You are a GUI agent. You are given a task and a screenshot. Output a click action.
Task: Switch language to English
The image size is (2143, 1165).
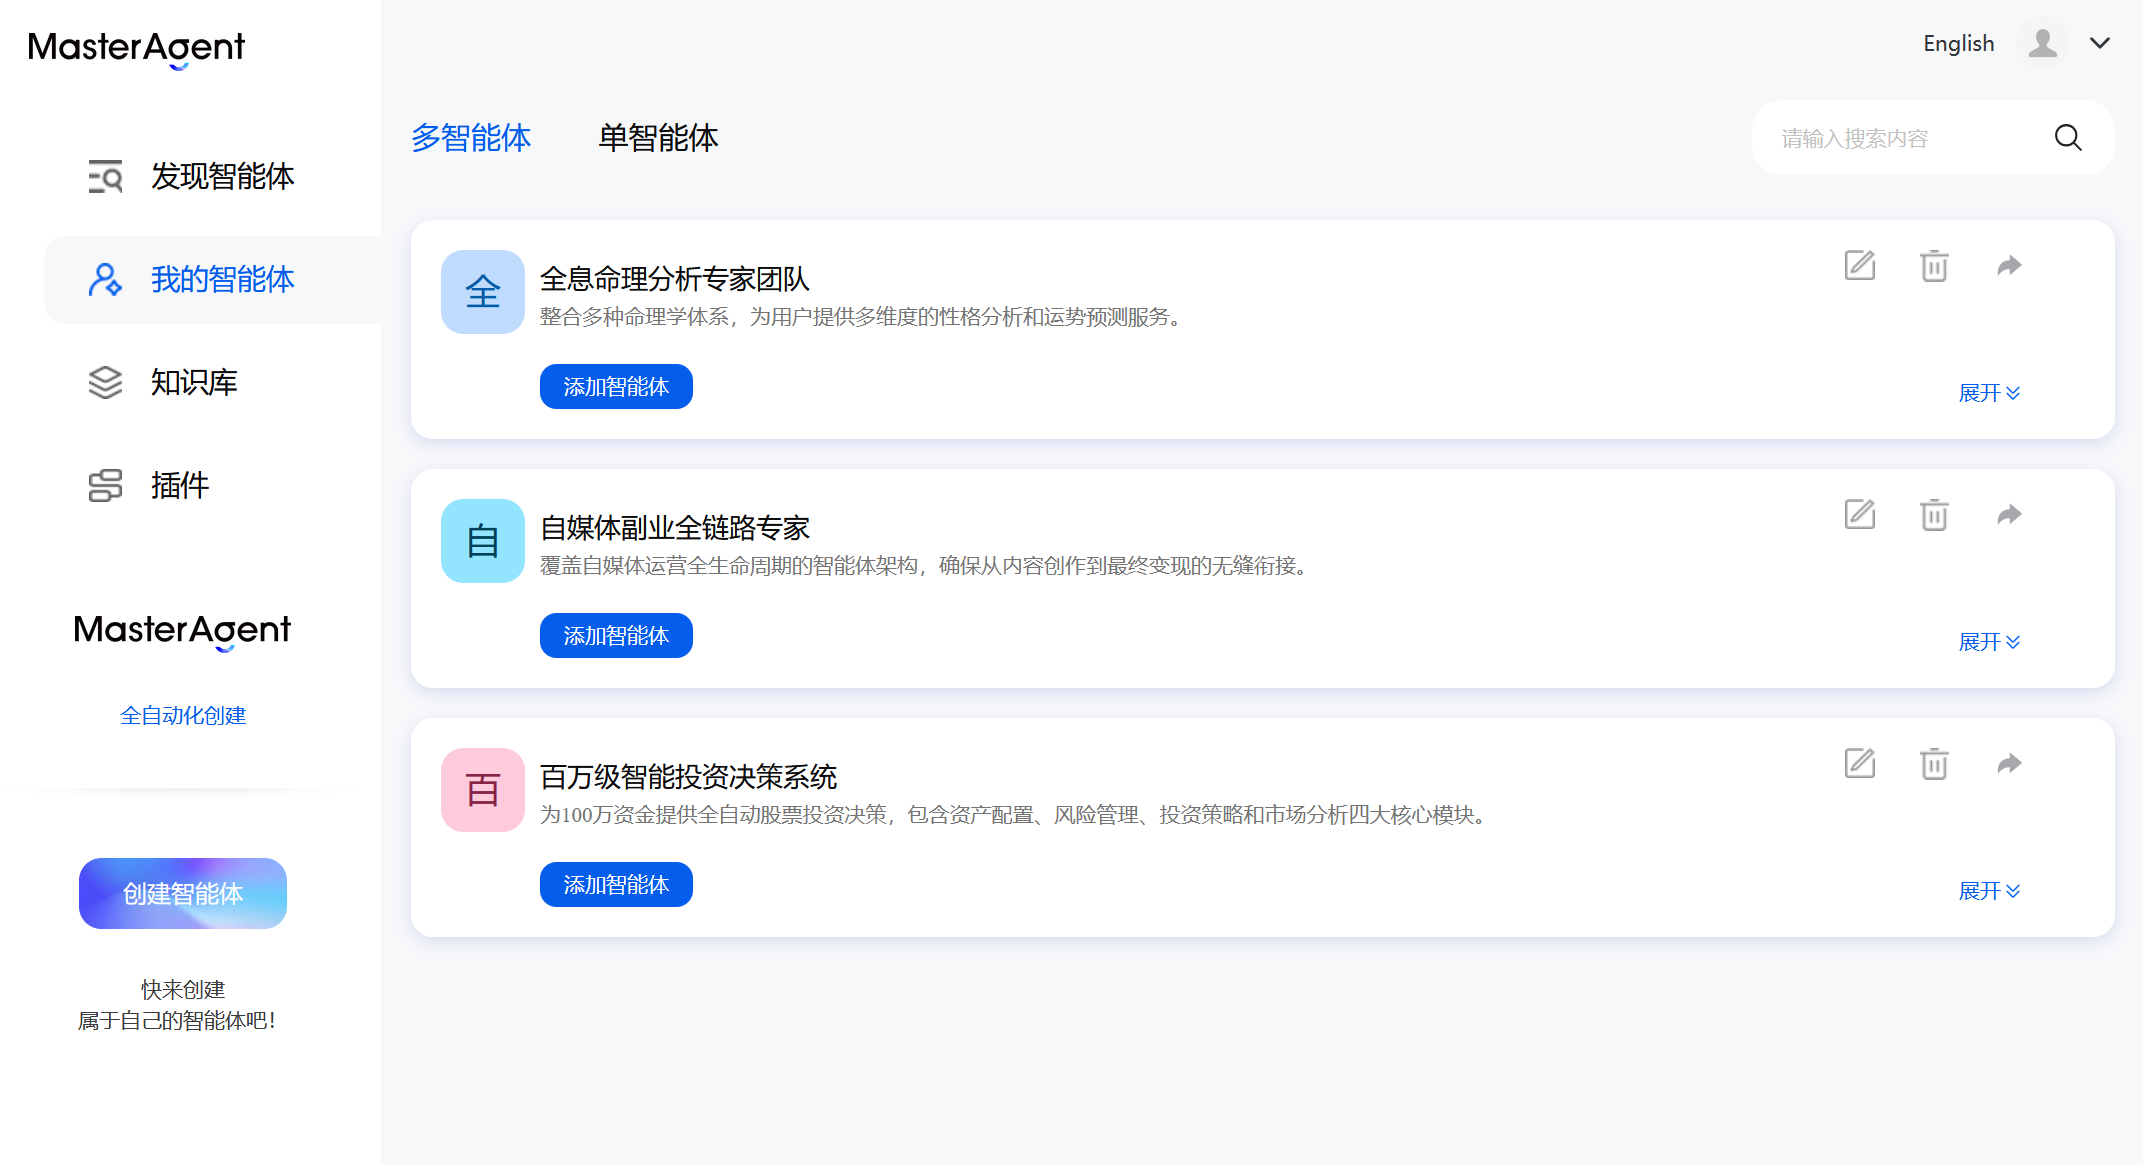1958,43
